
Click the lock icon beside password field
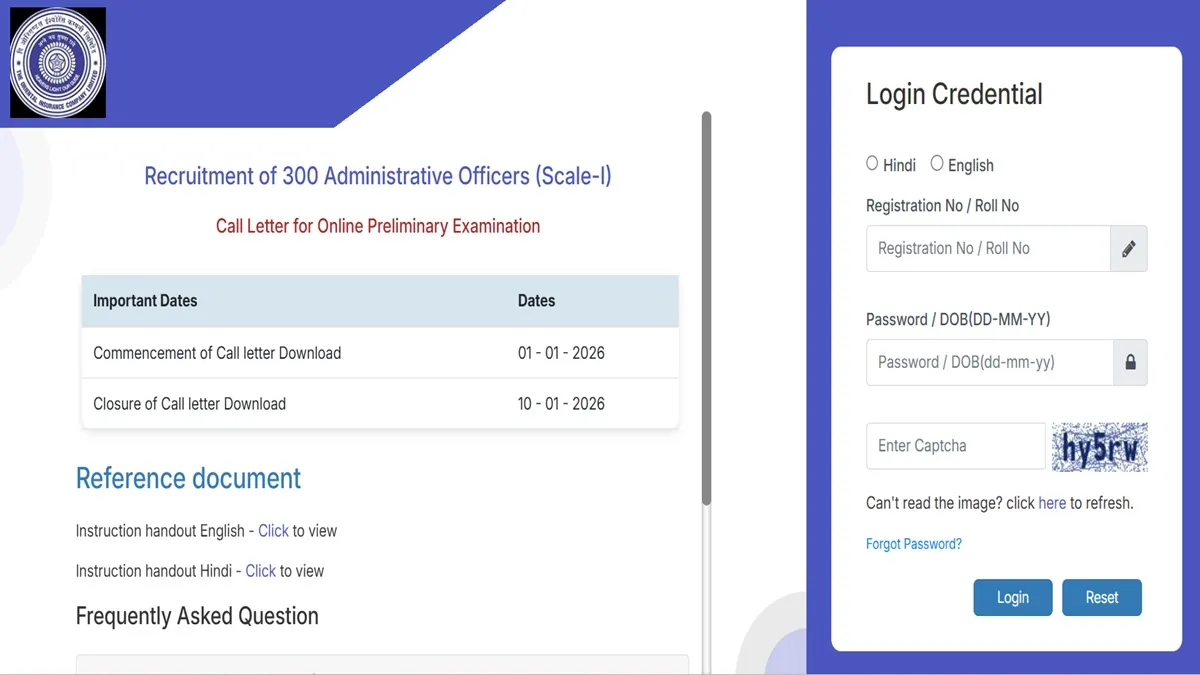click(1130, 363)
